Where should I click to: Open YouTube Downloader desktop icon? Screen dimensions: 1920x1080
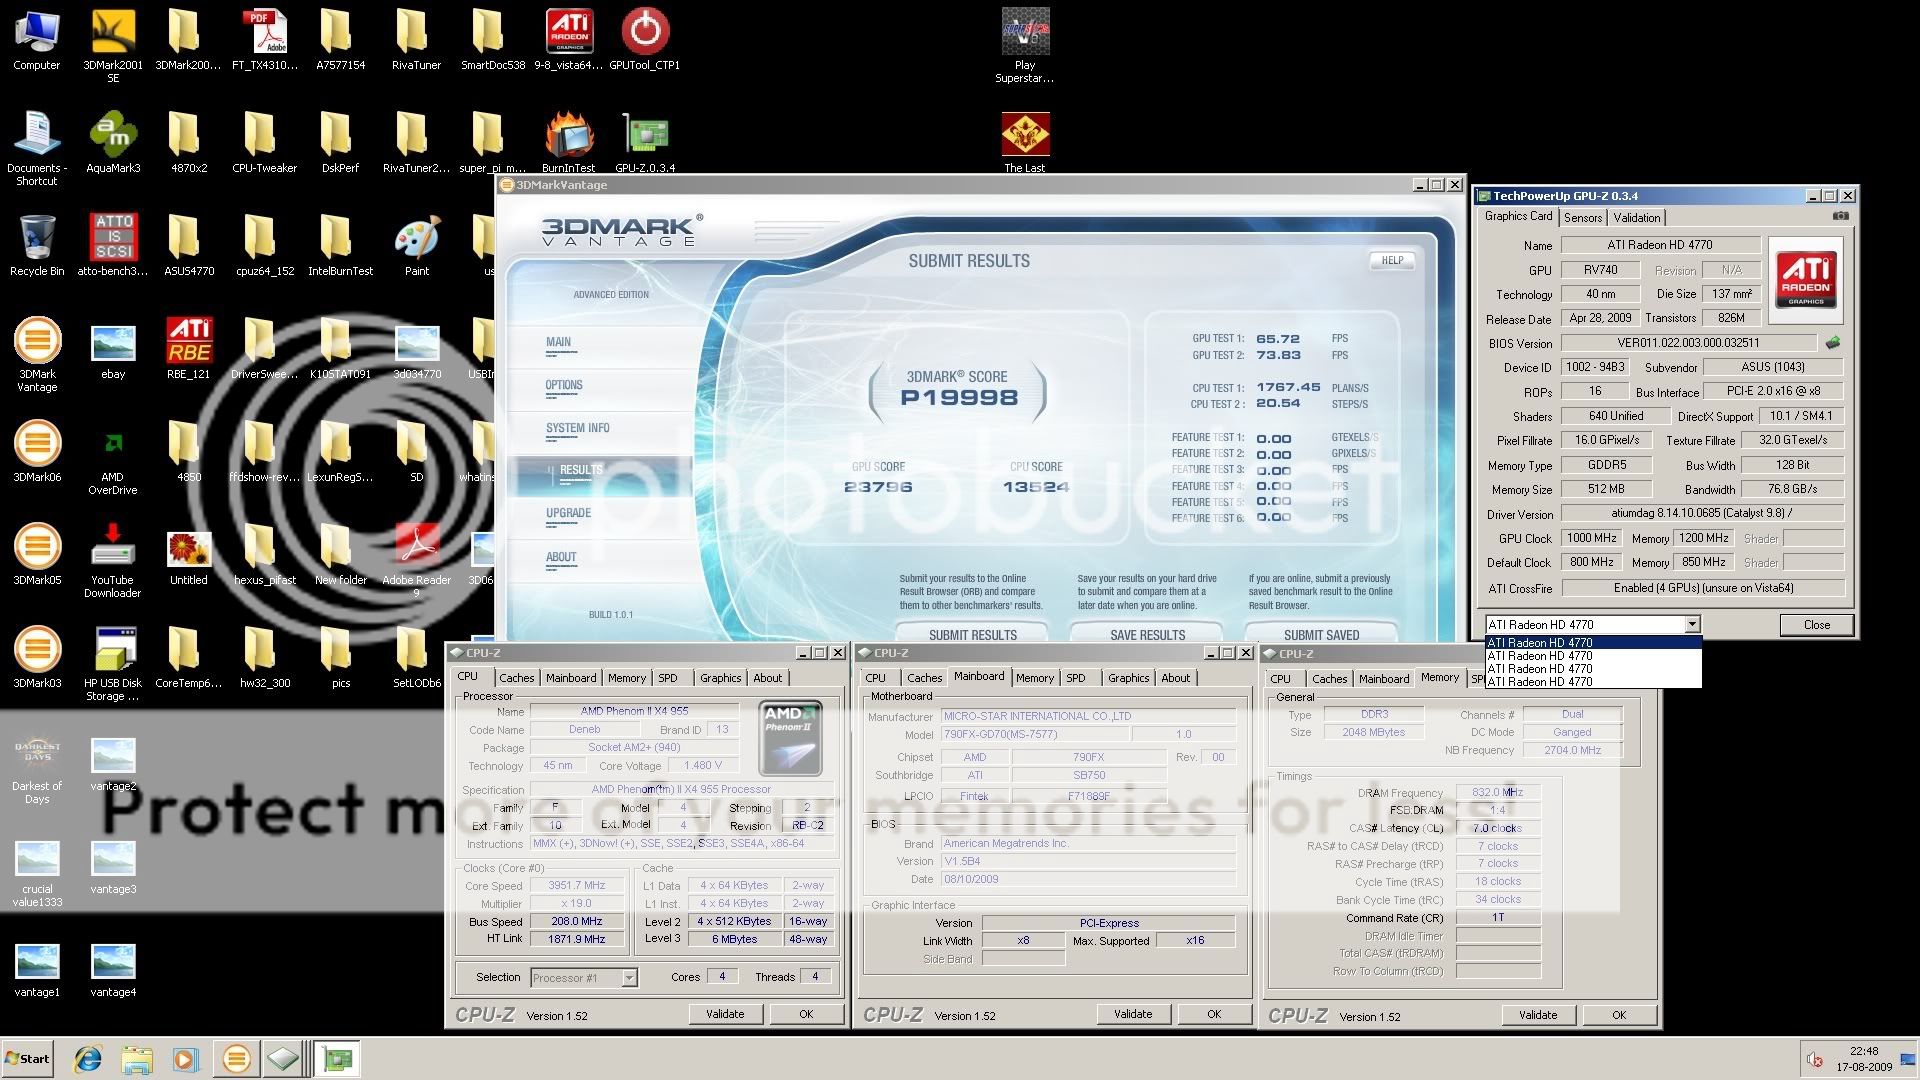coord(113,561)
